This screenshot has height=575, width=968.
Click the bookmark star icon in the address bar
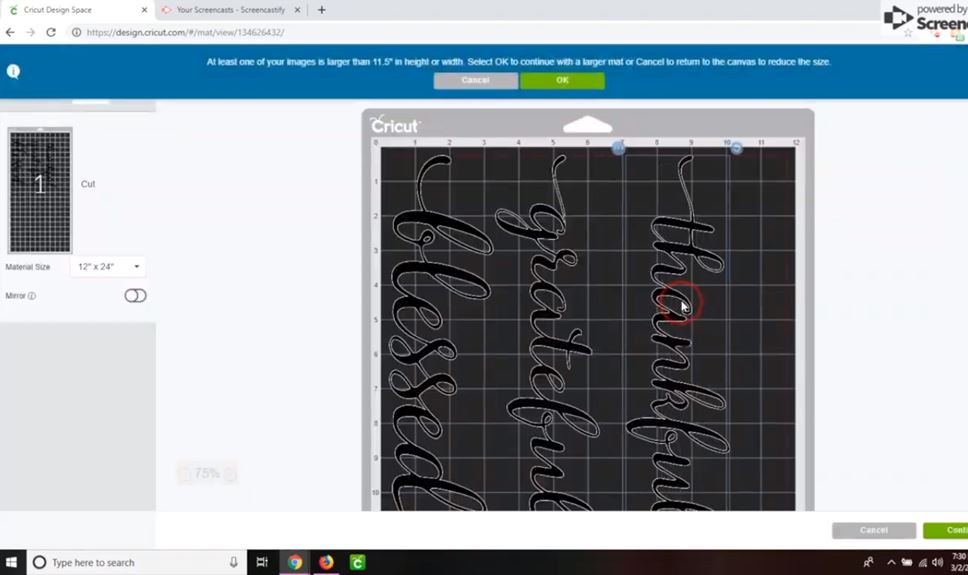click(x=908, y=33)
